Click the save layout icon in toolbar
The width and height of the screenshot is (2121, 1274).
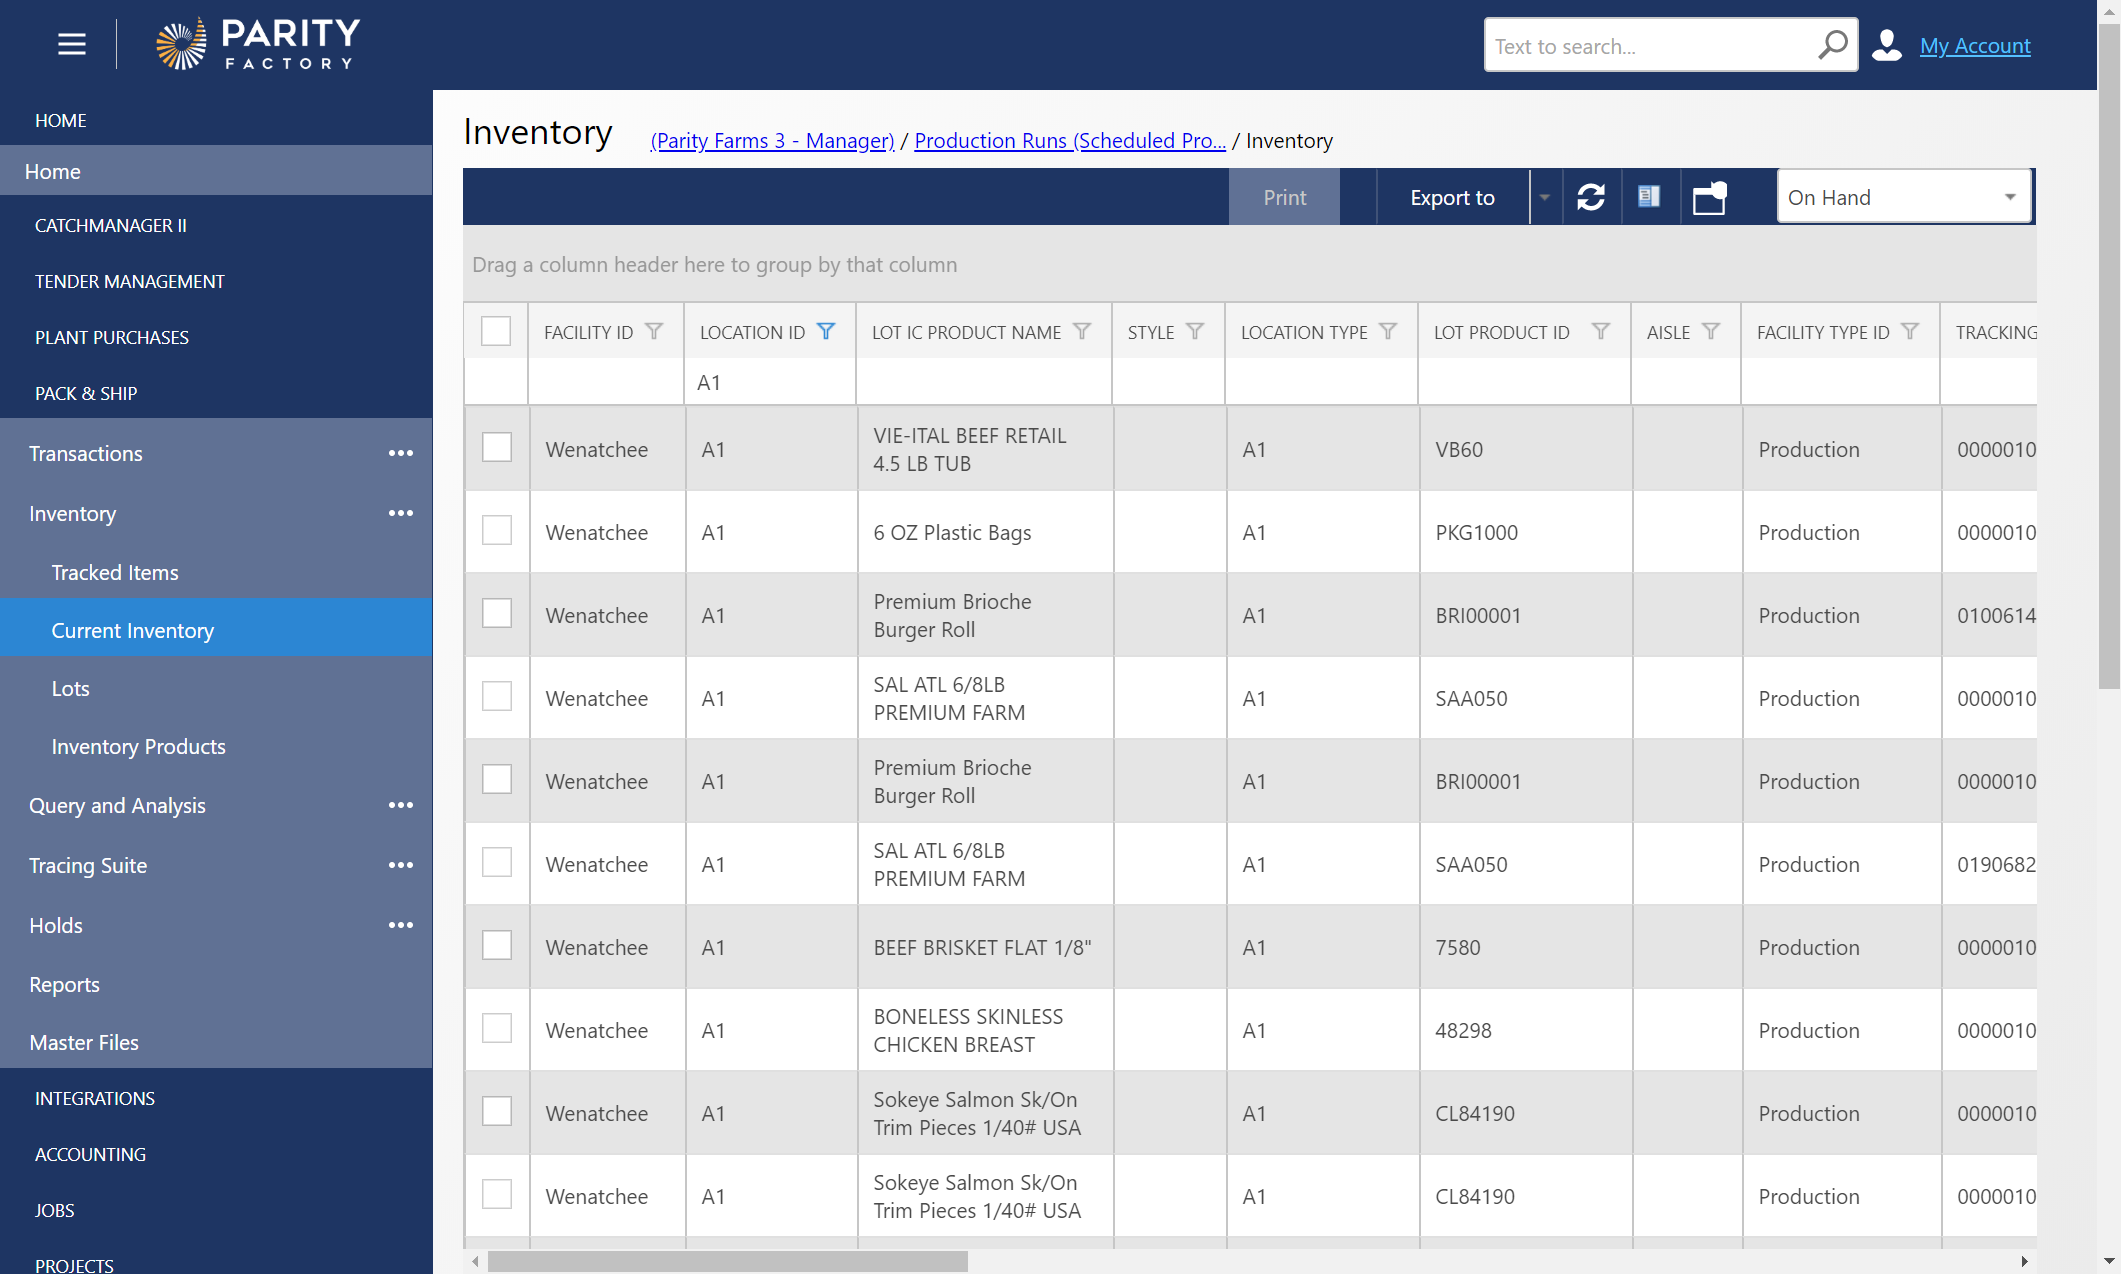click(1709, 197)
